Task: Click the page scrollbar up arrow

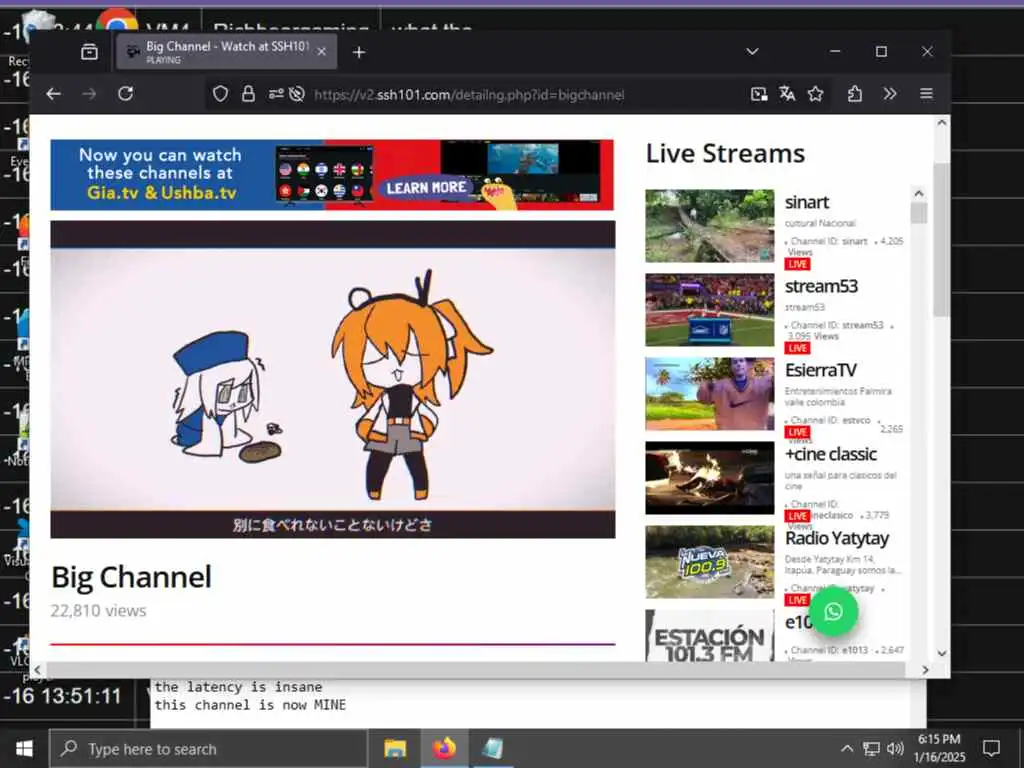Action: (942, 123)
